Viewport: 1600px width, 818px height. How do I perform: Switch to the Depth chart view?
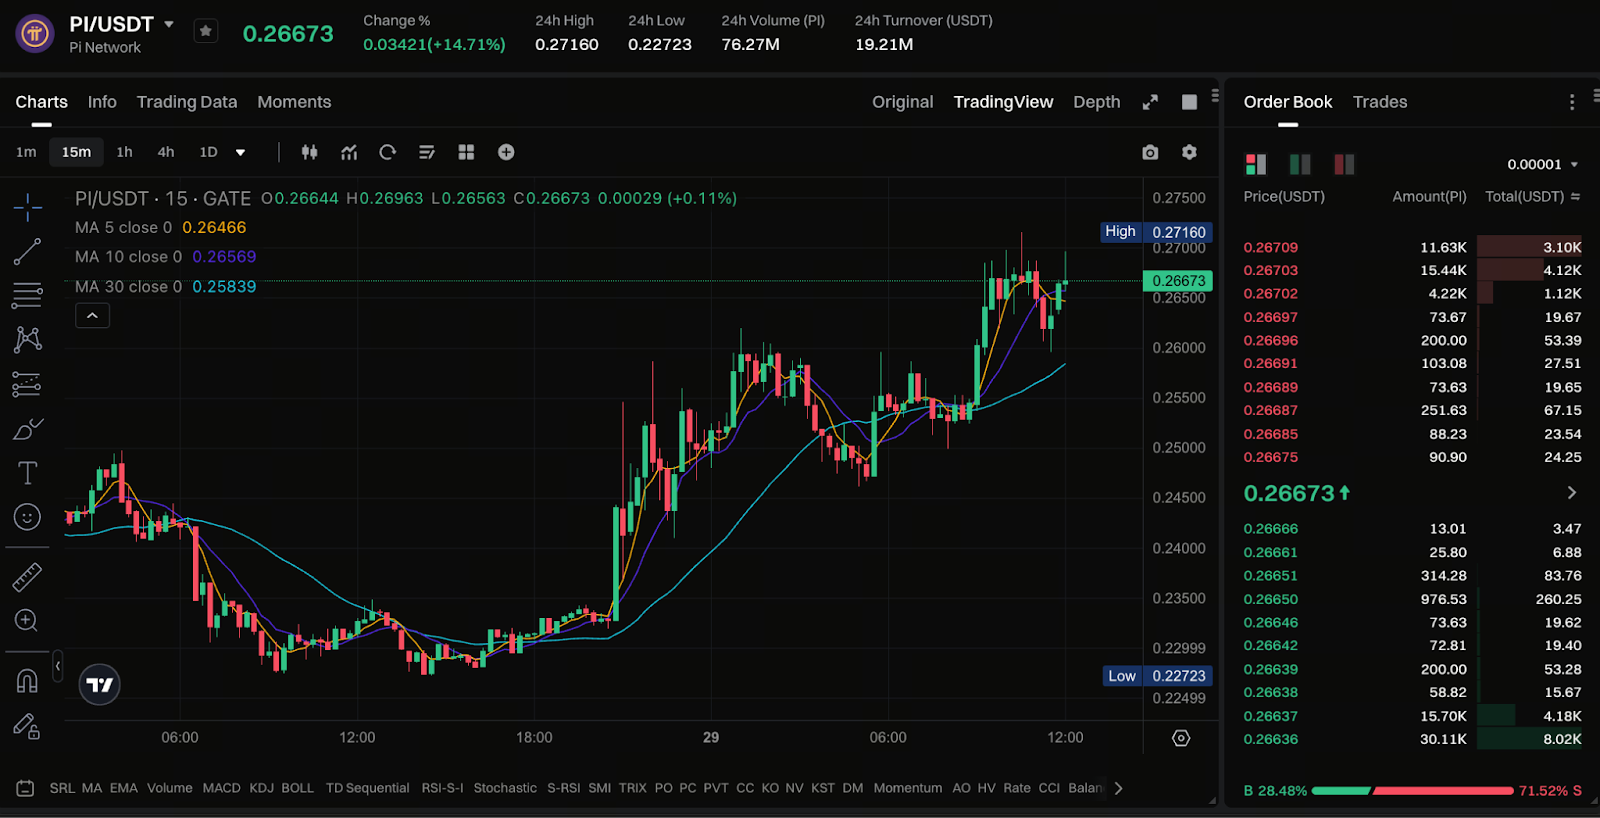point(1096,102)
